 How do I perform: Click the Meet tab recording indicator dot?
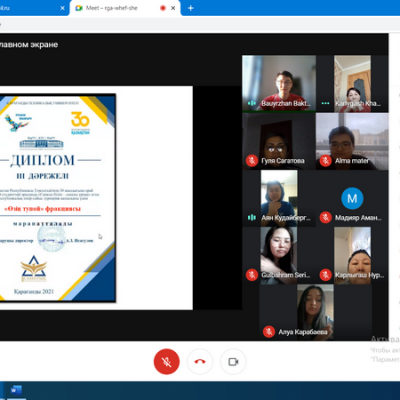[x=163, y=8]
